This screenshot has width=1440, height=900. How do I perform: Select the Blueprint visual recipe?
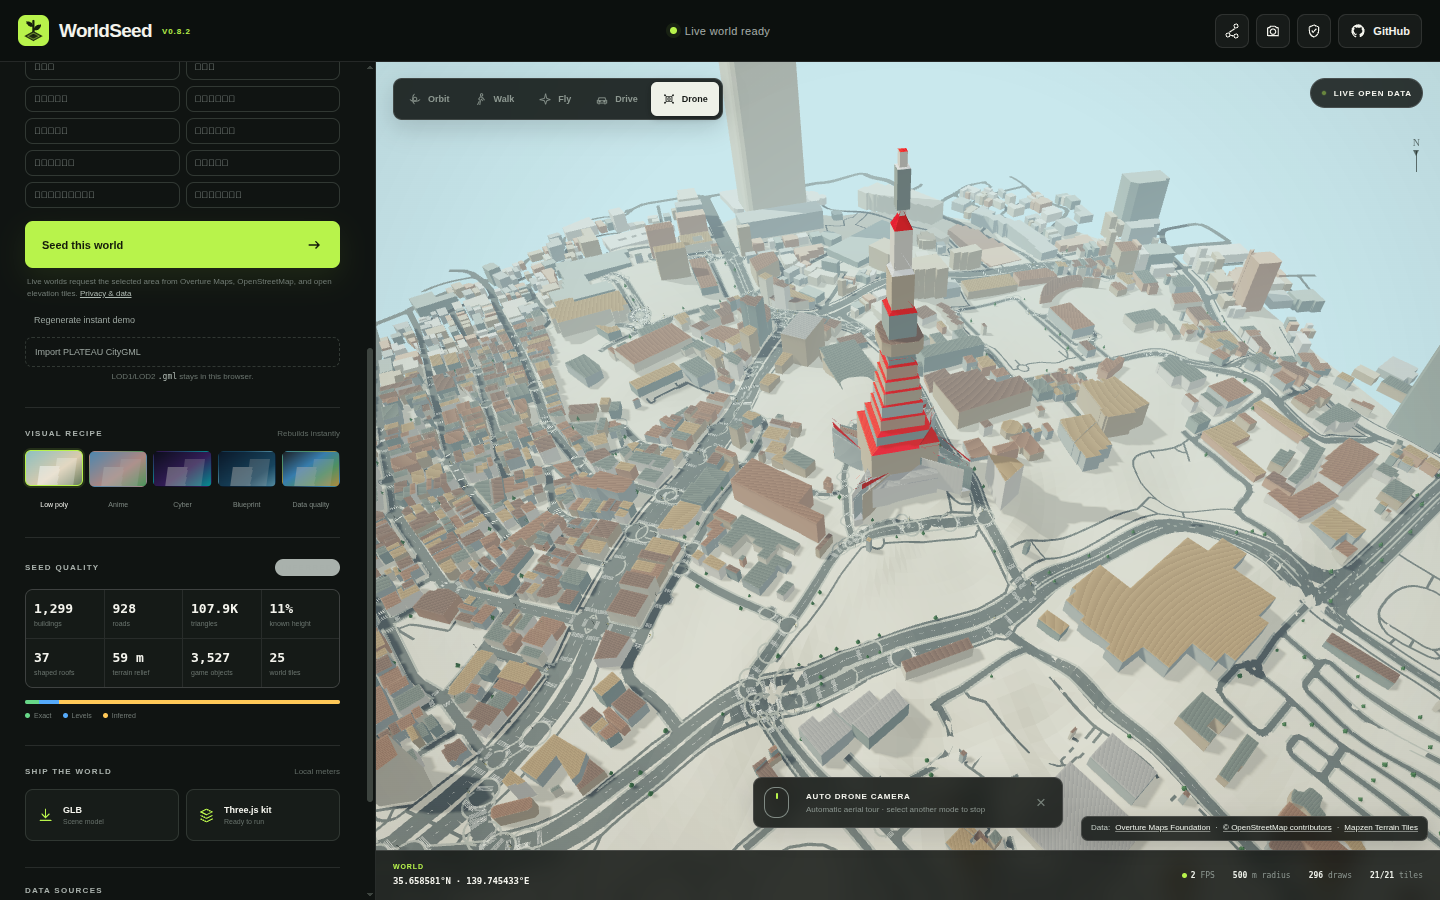tap(247, 480)
